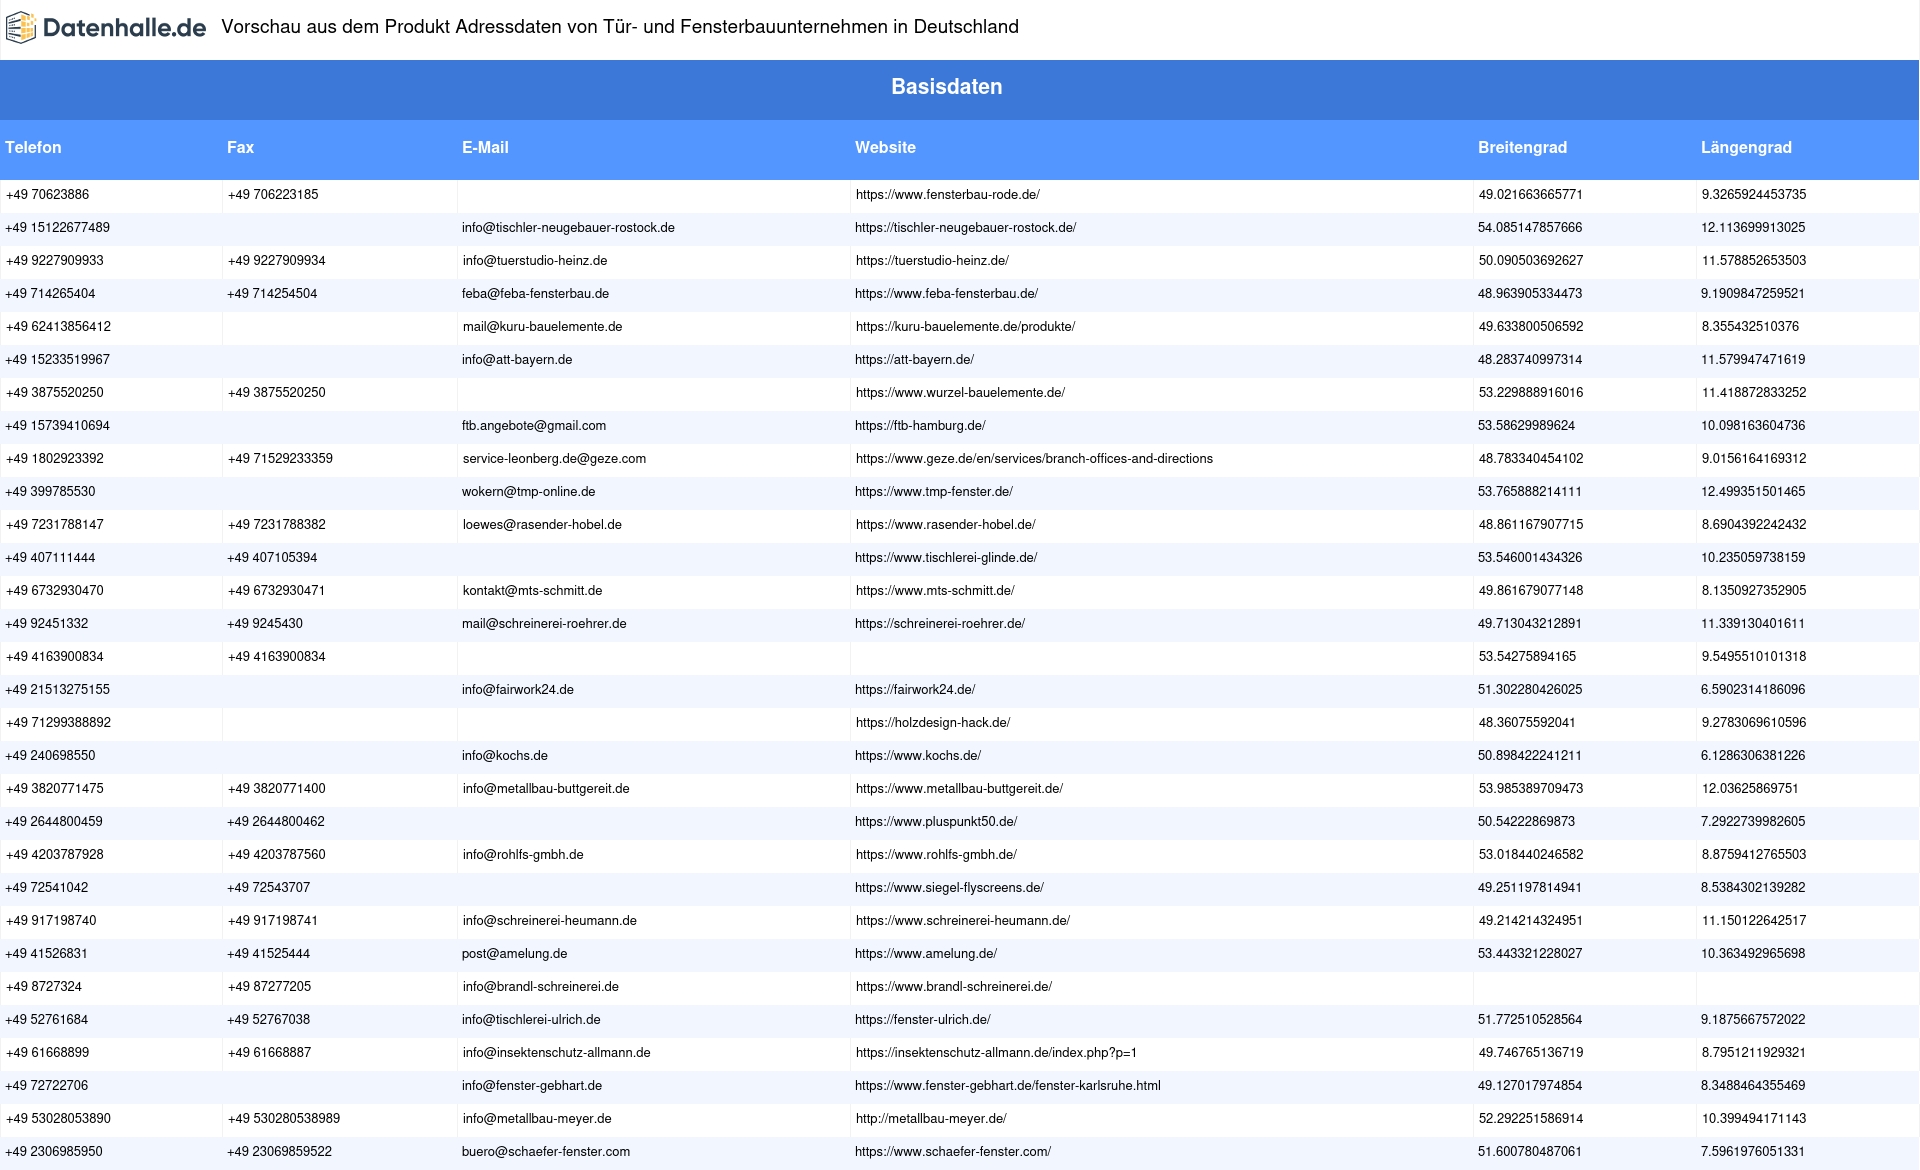
Task: Open website https://ftb-hamburg.de/
Action: pos(920,426)
